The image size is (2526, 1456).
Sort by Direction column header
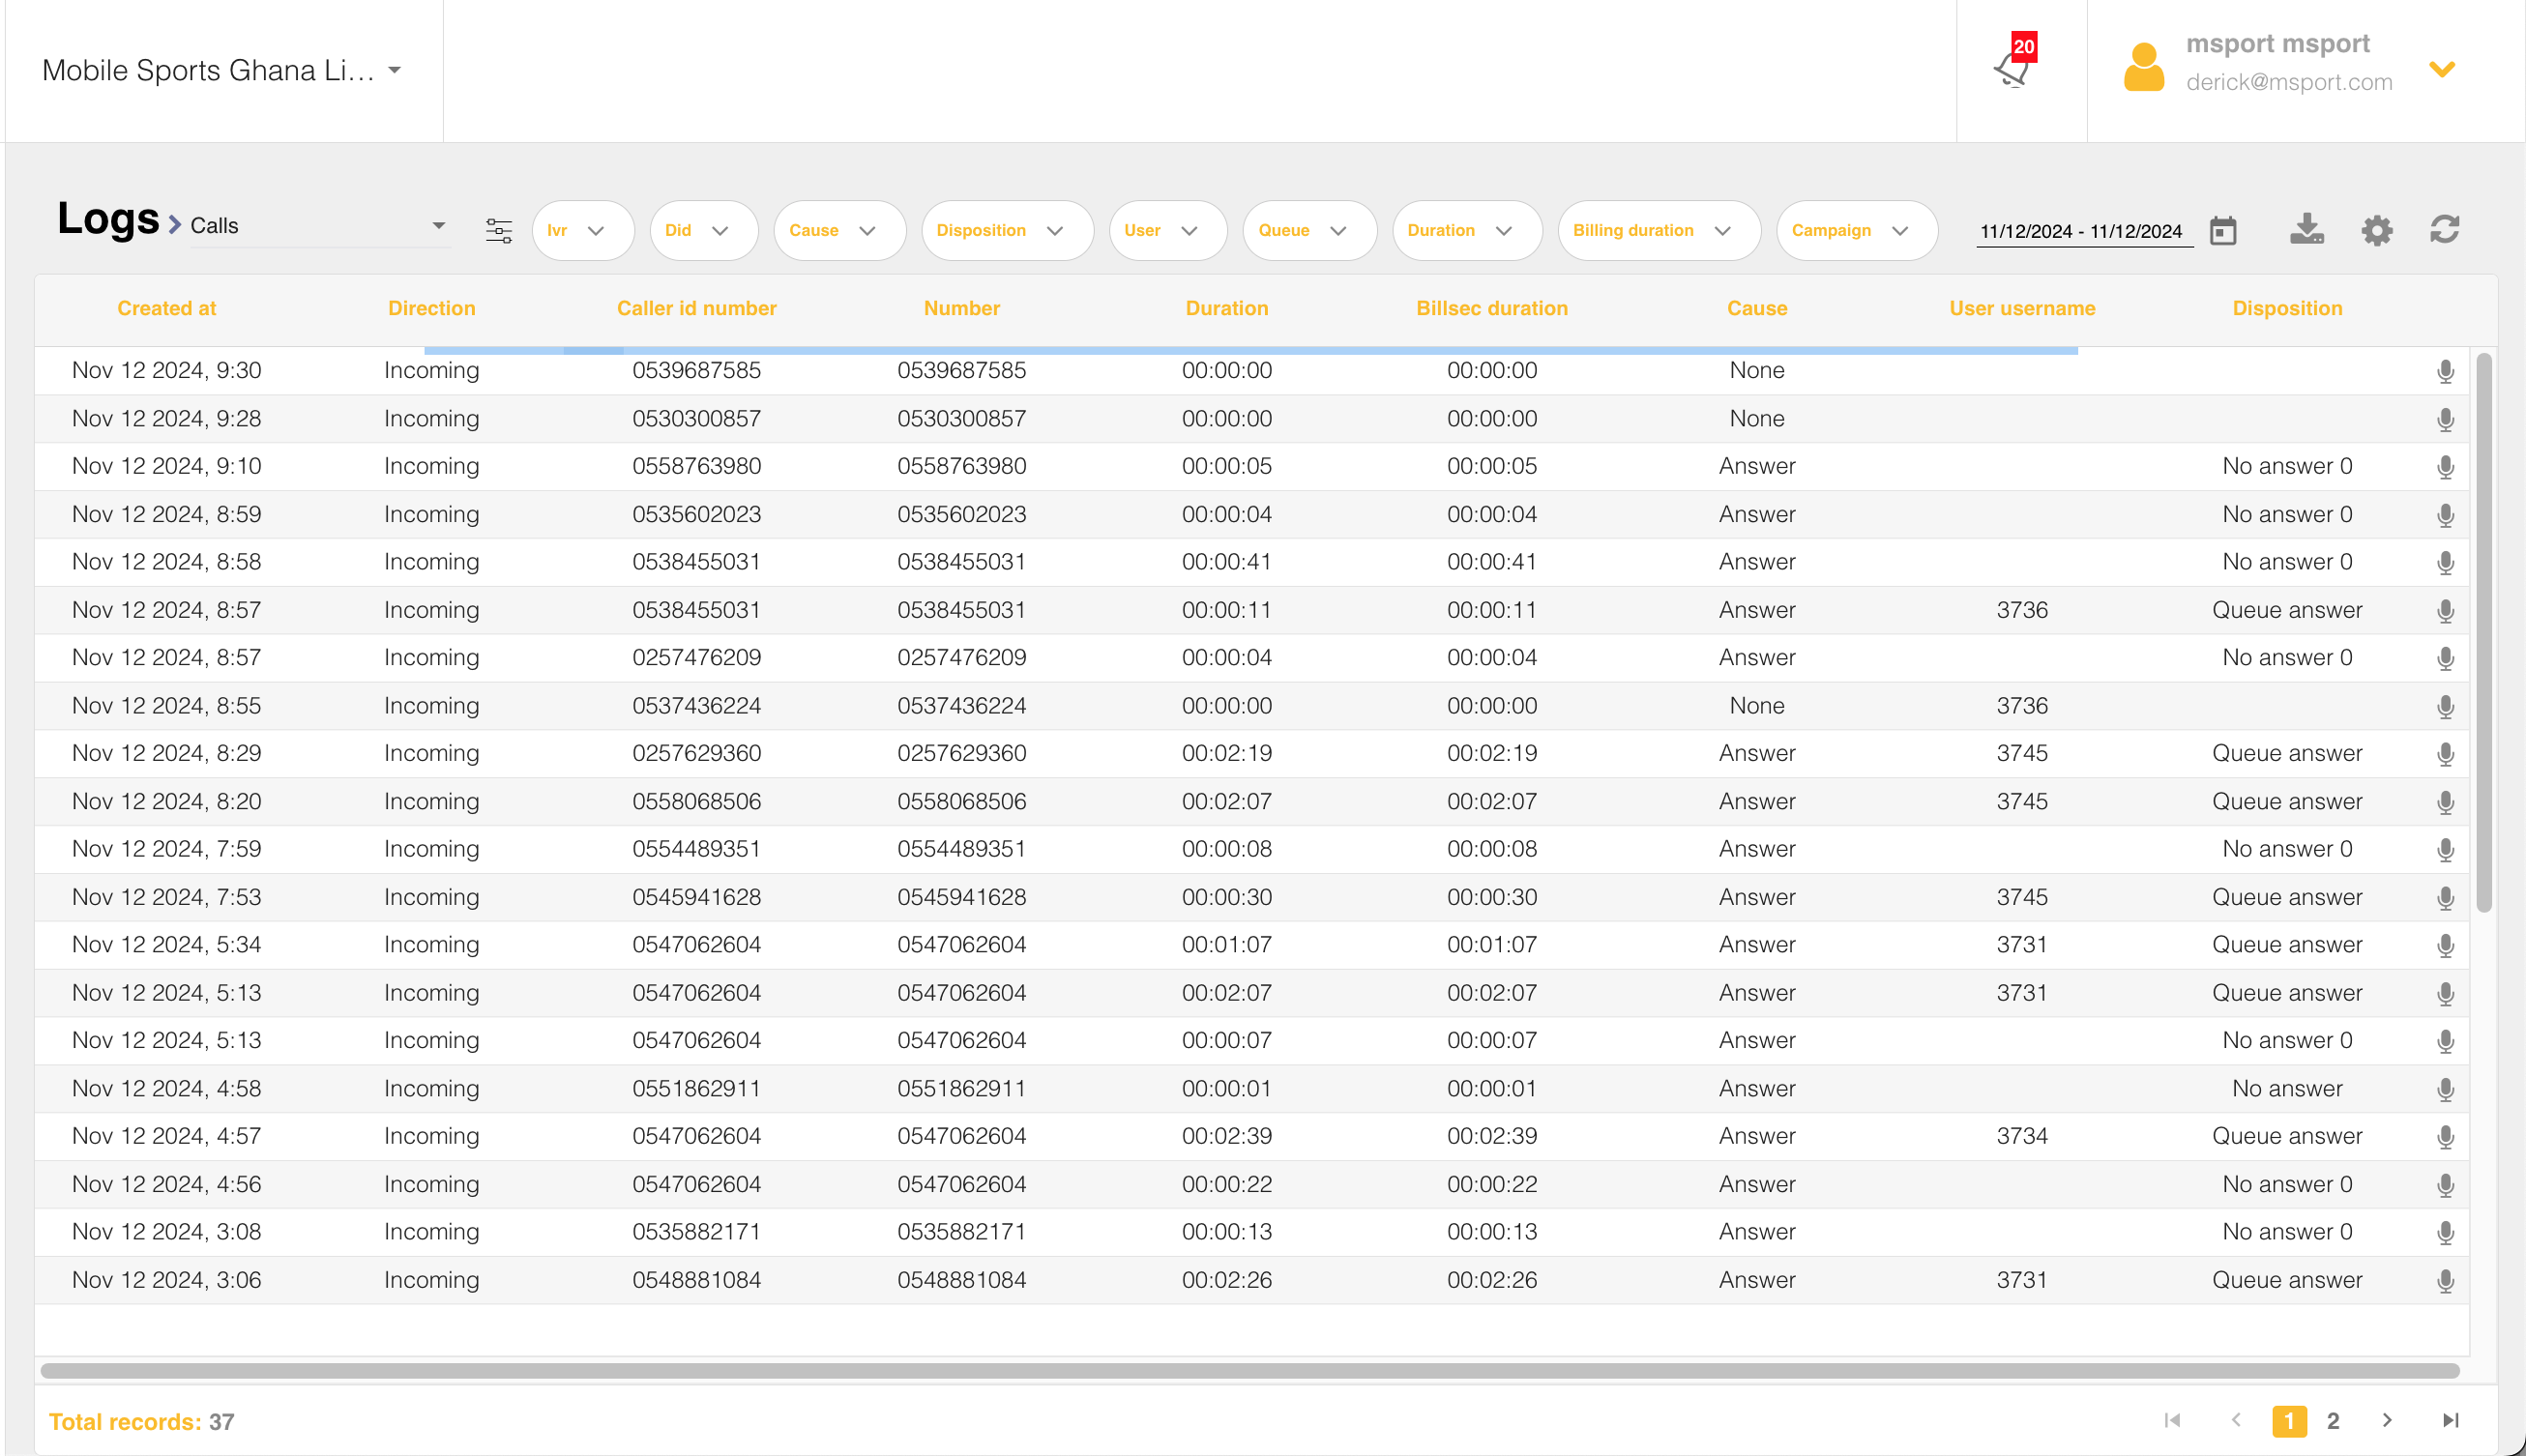pos(432,308)
